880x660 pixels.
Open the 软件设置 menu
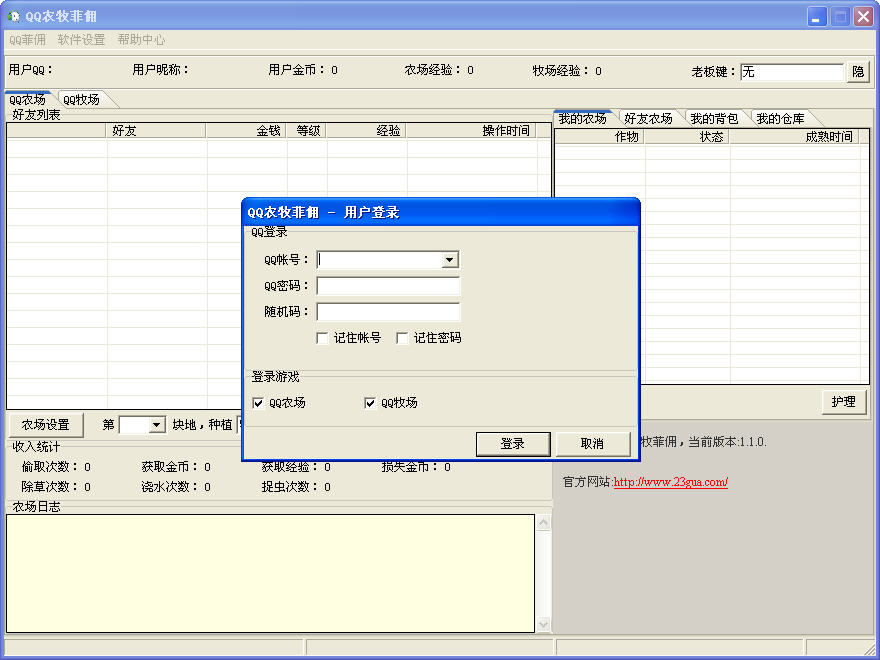pyautogui.click(x=81, y=40)
